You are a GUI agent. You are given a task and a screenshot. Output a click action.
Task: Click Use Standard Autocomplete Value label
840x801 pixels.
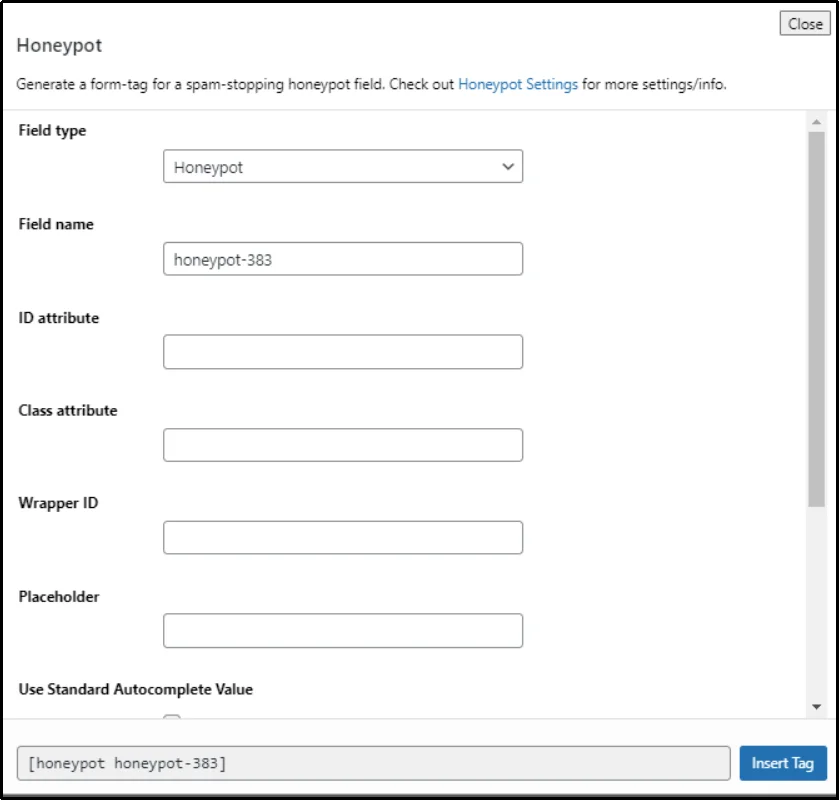pyautogui.click(x=135, y=689)
